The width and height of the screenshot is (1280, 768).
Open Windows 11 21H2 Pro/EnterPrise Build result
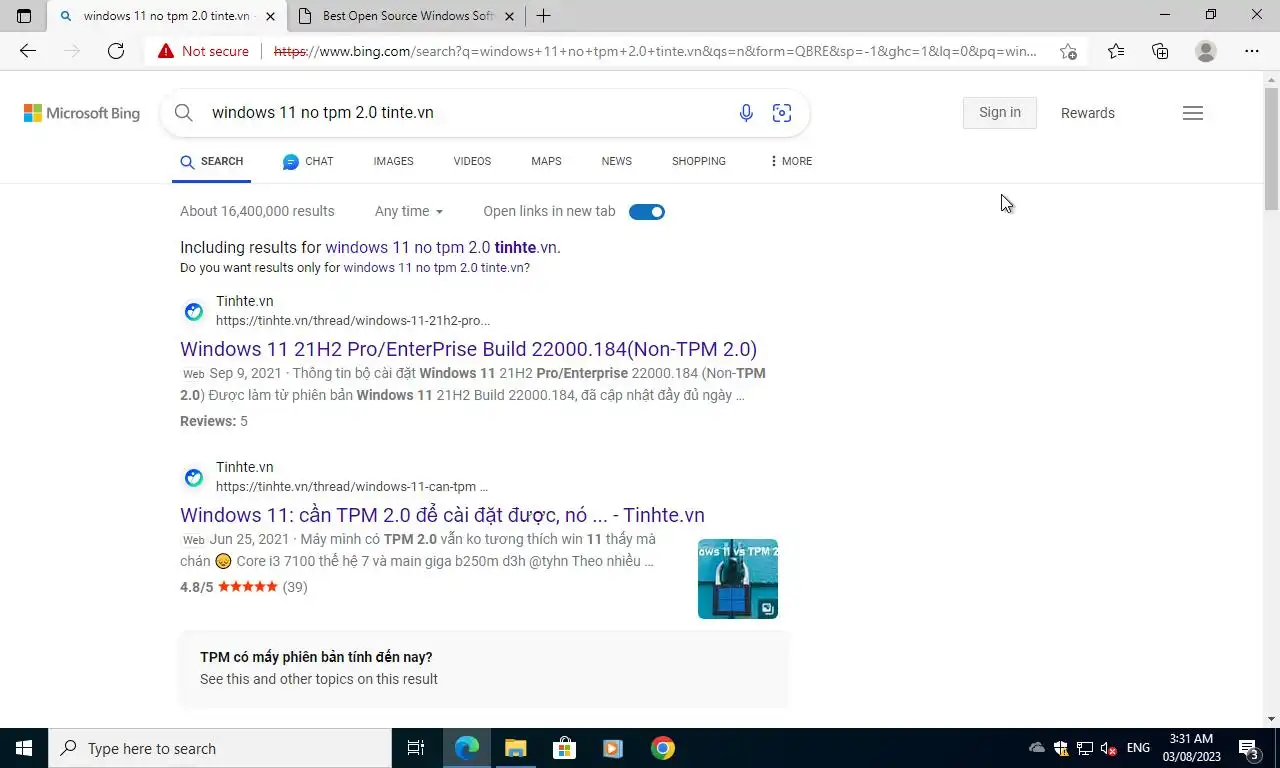[x=468, y=349]
